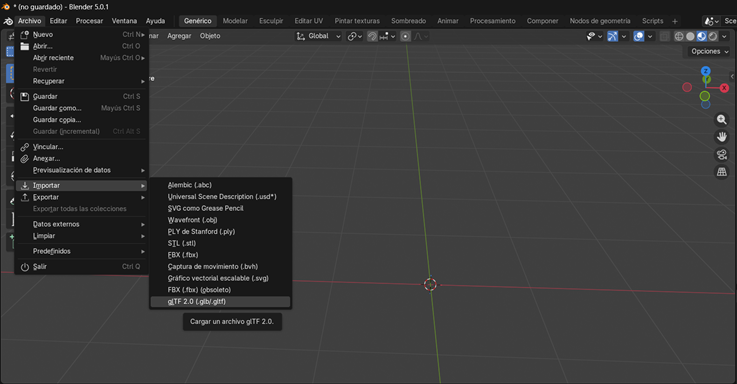The height and width of the screenshot is (384, 737).
Task: Import SVG como Grease Pencil
Action: (220, 208)
